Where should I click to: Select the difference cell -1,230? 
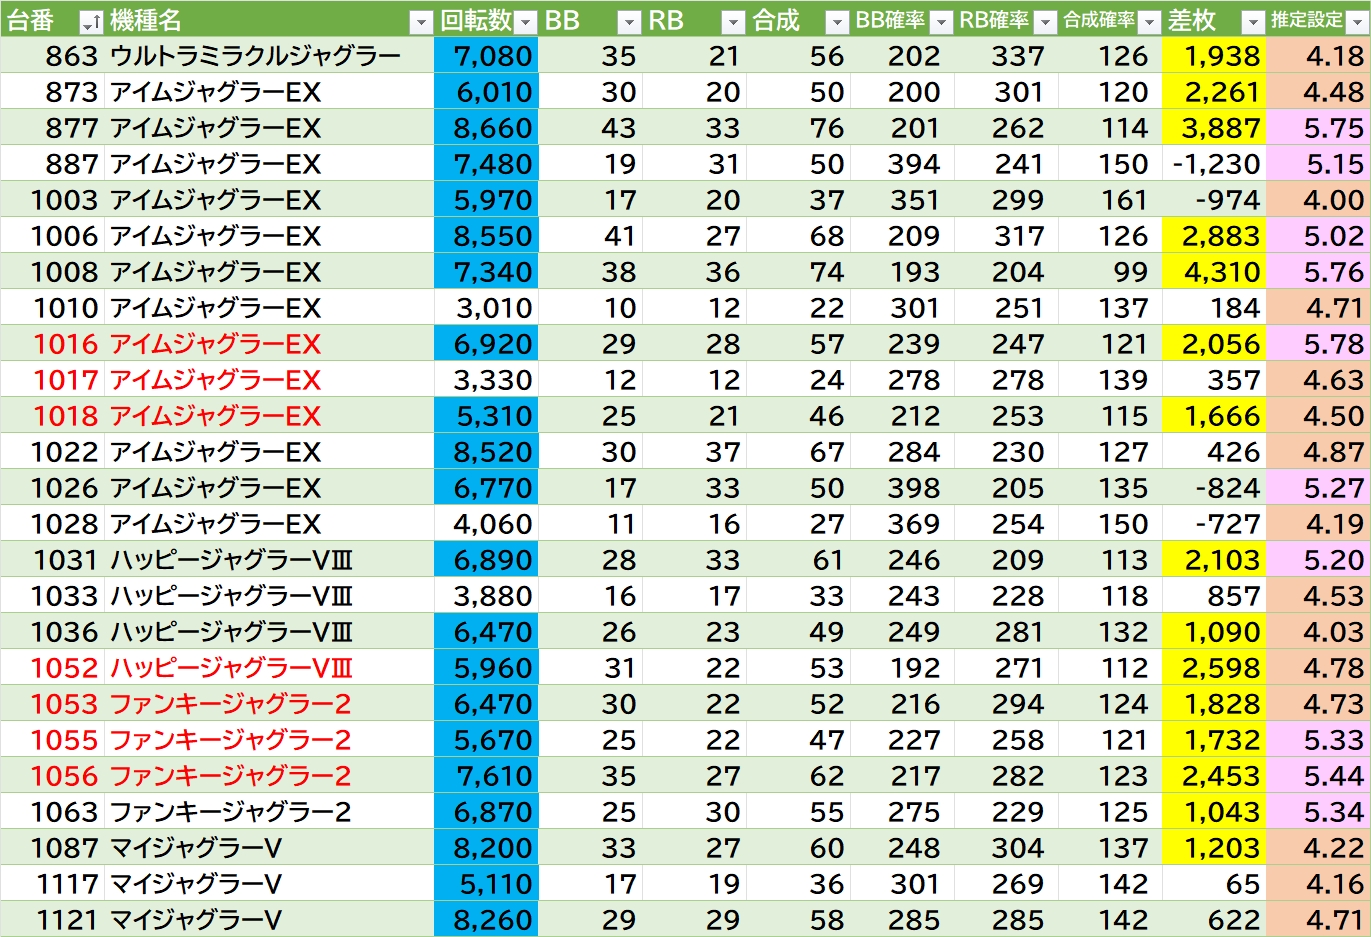tap(1214, 164)
